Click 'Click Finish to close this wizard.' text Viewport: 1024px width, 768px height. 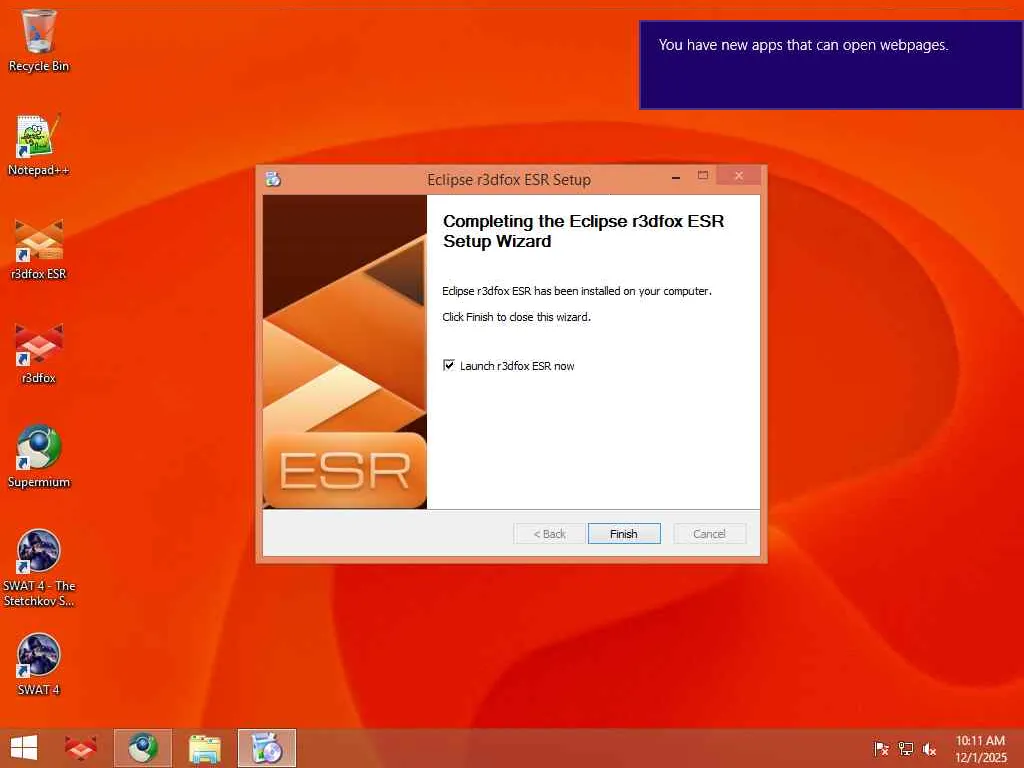tap(517, 317)
